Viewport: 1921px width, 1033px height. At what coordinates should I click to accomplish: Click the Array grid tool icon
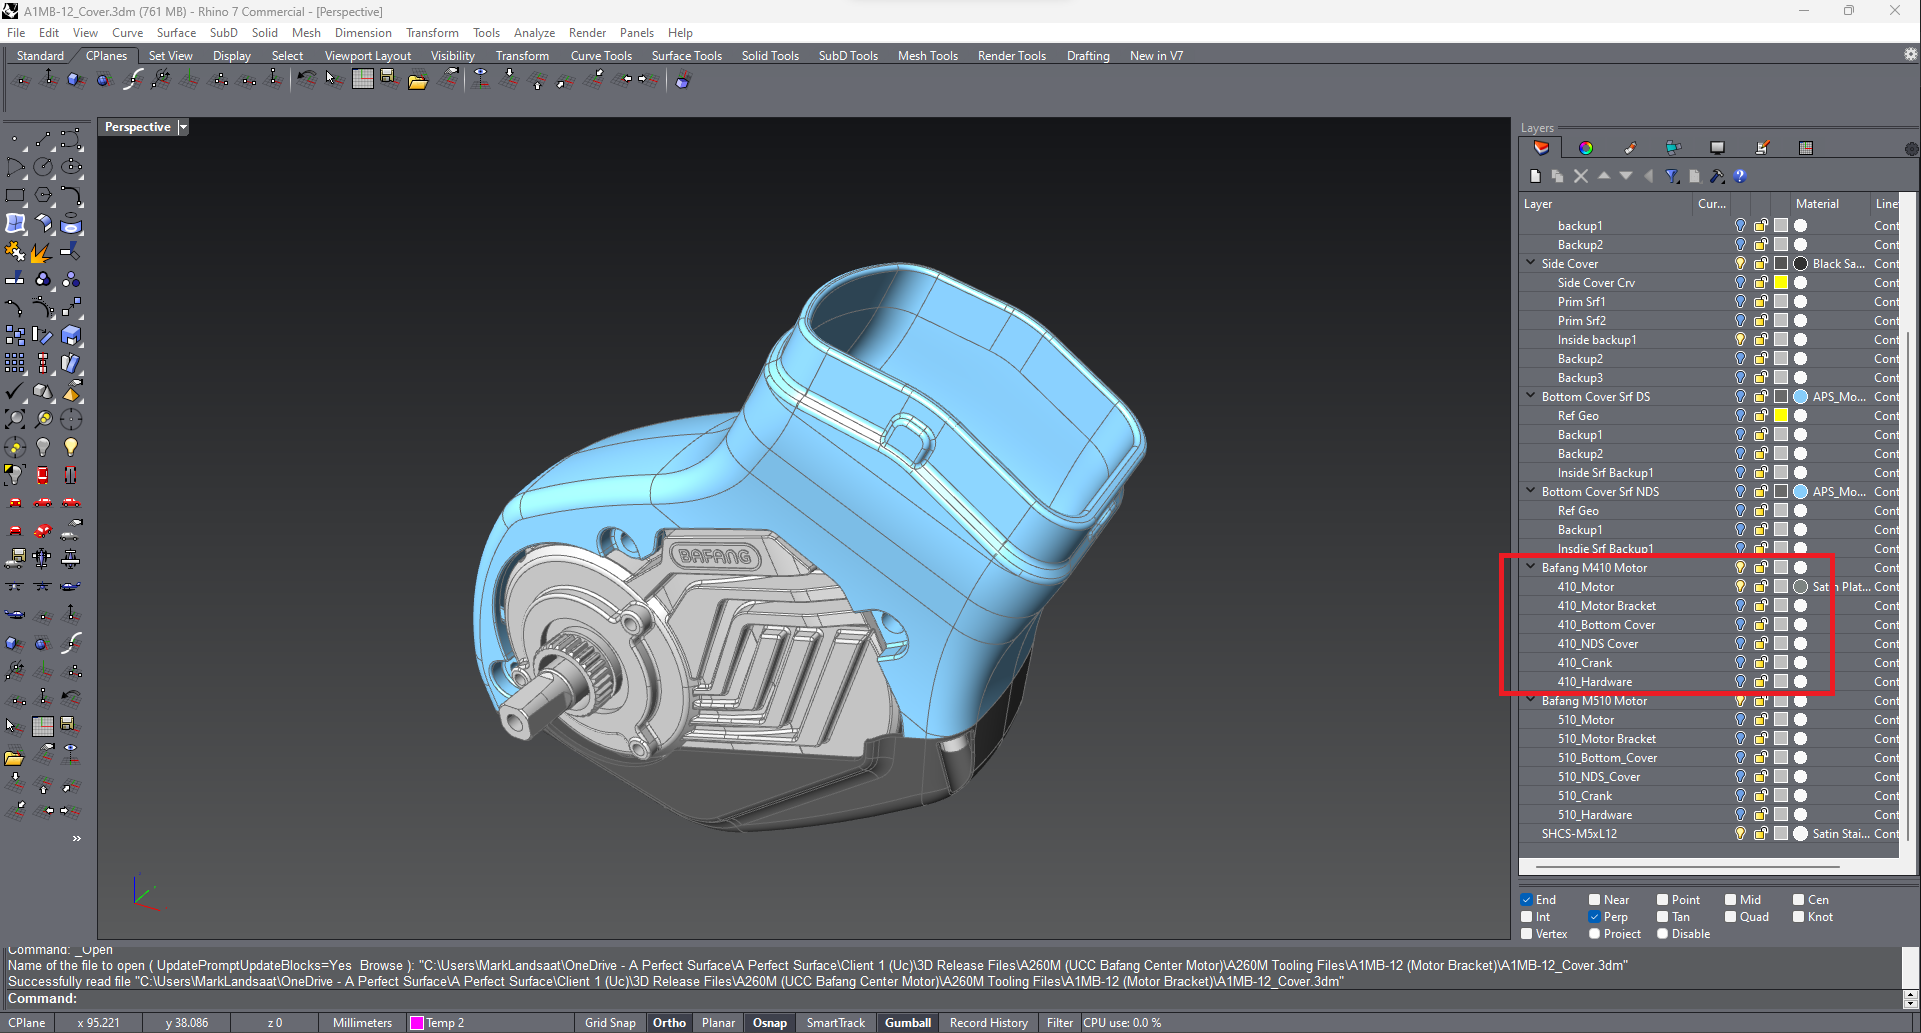coord(15,363)
